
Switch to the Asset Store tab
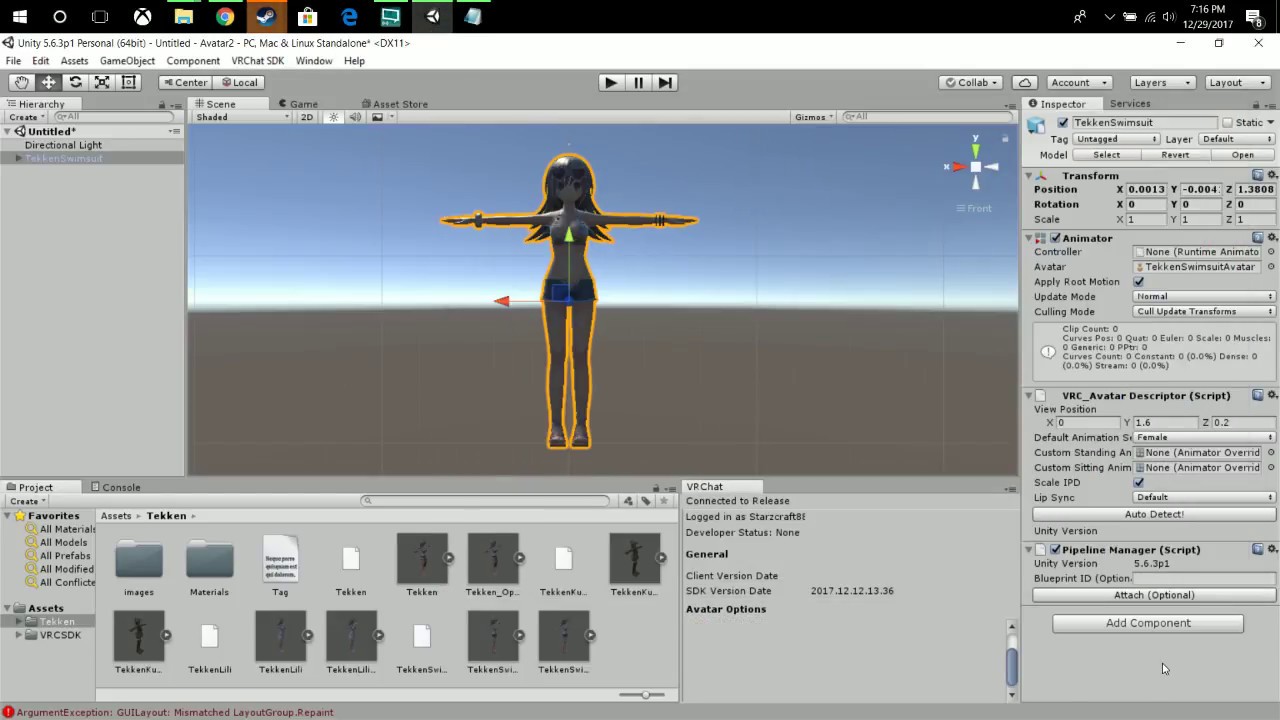click(x=394, y=104)
